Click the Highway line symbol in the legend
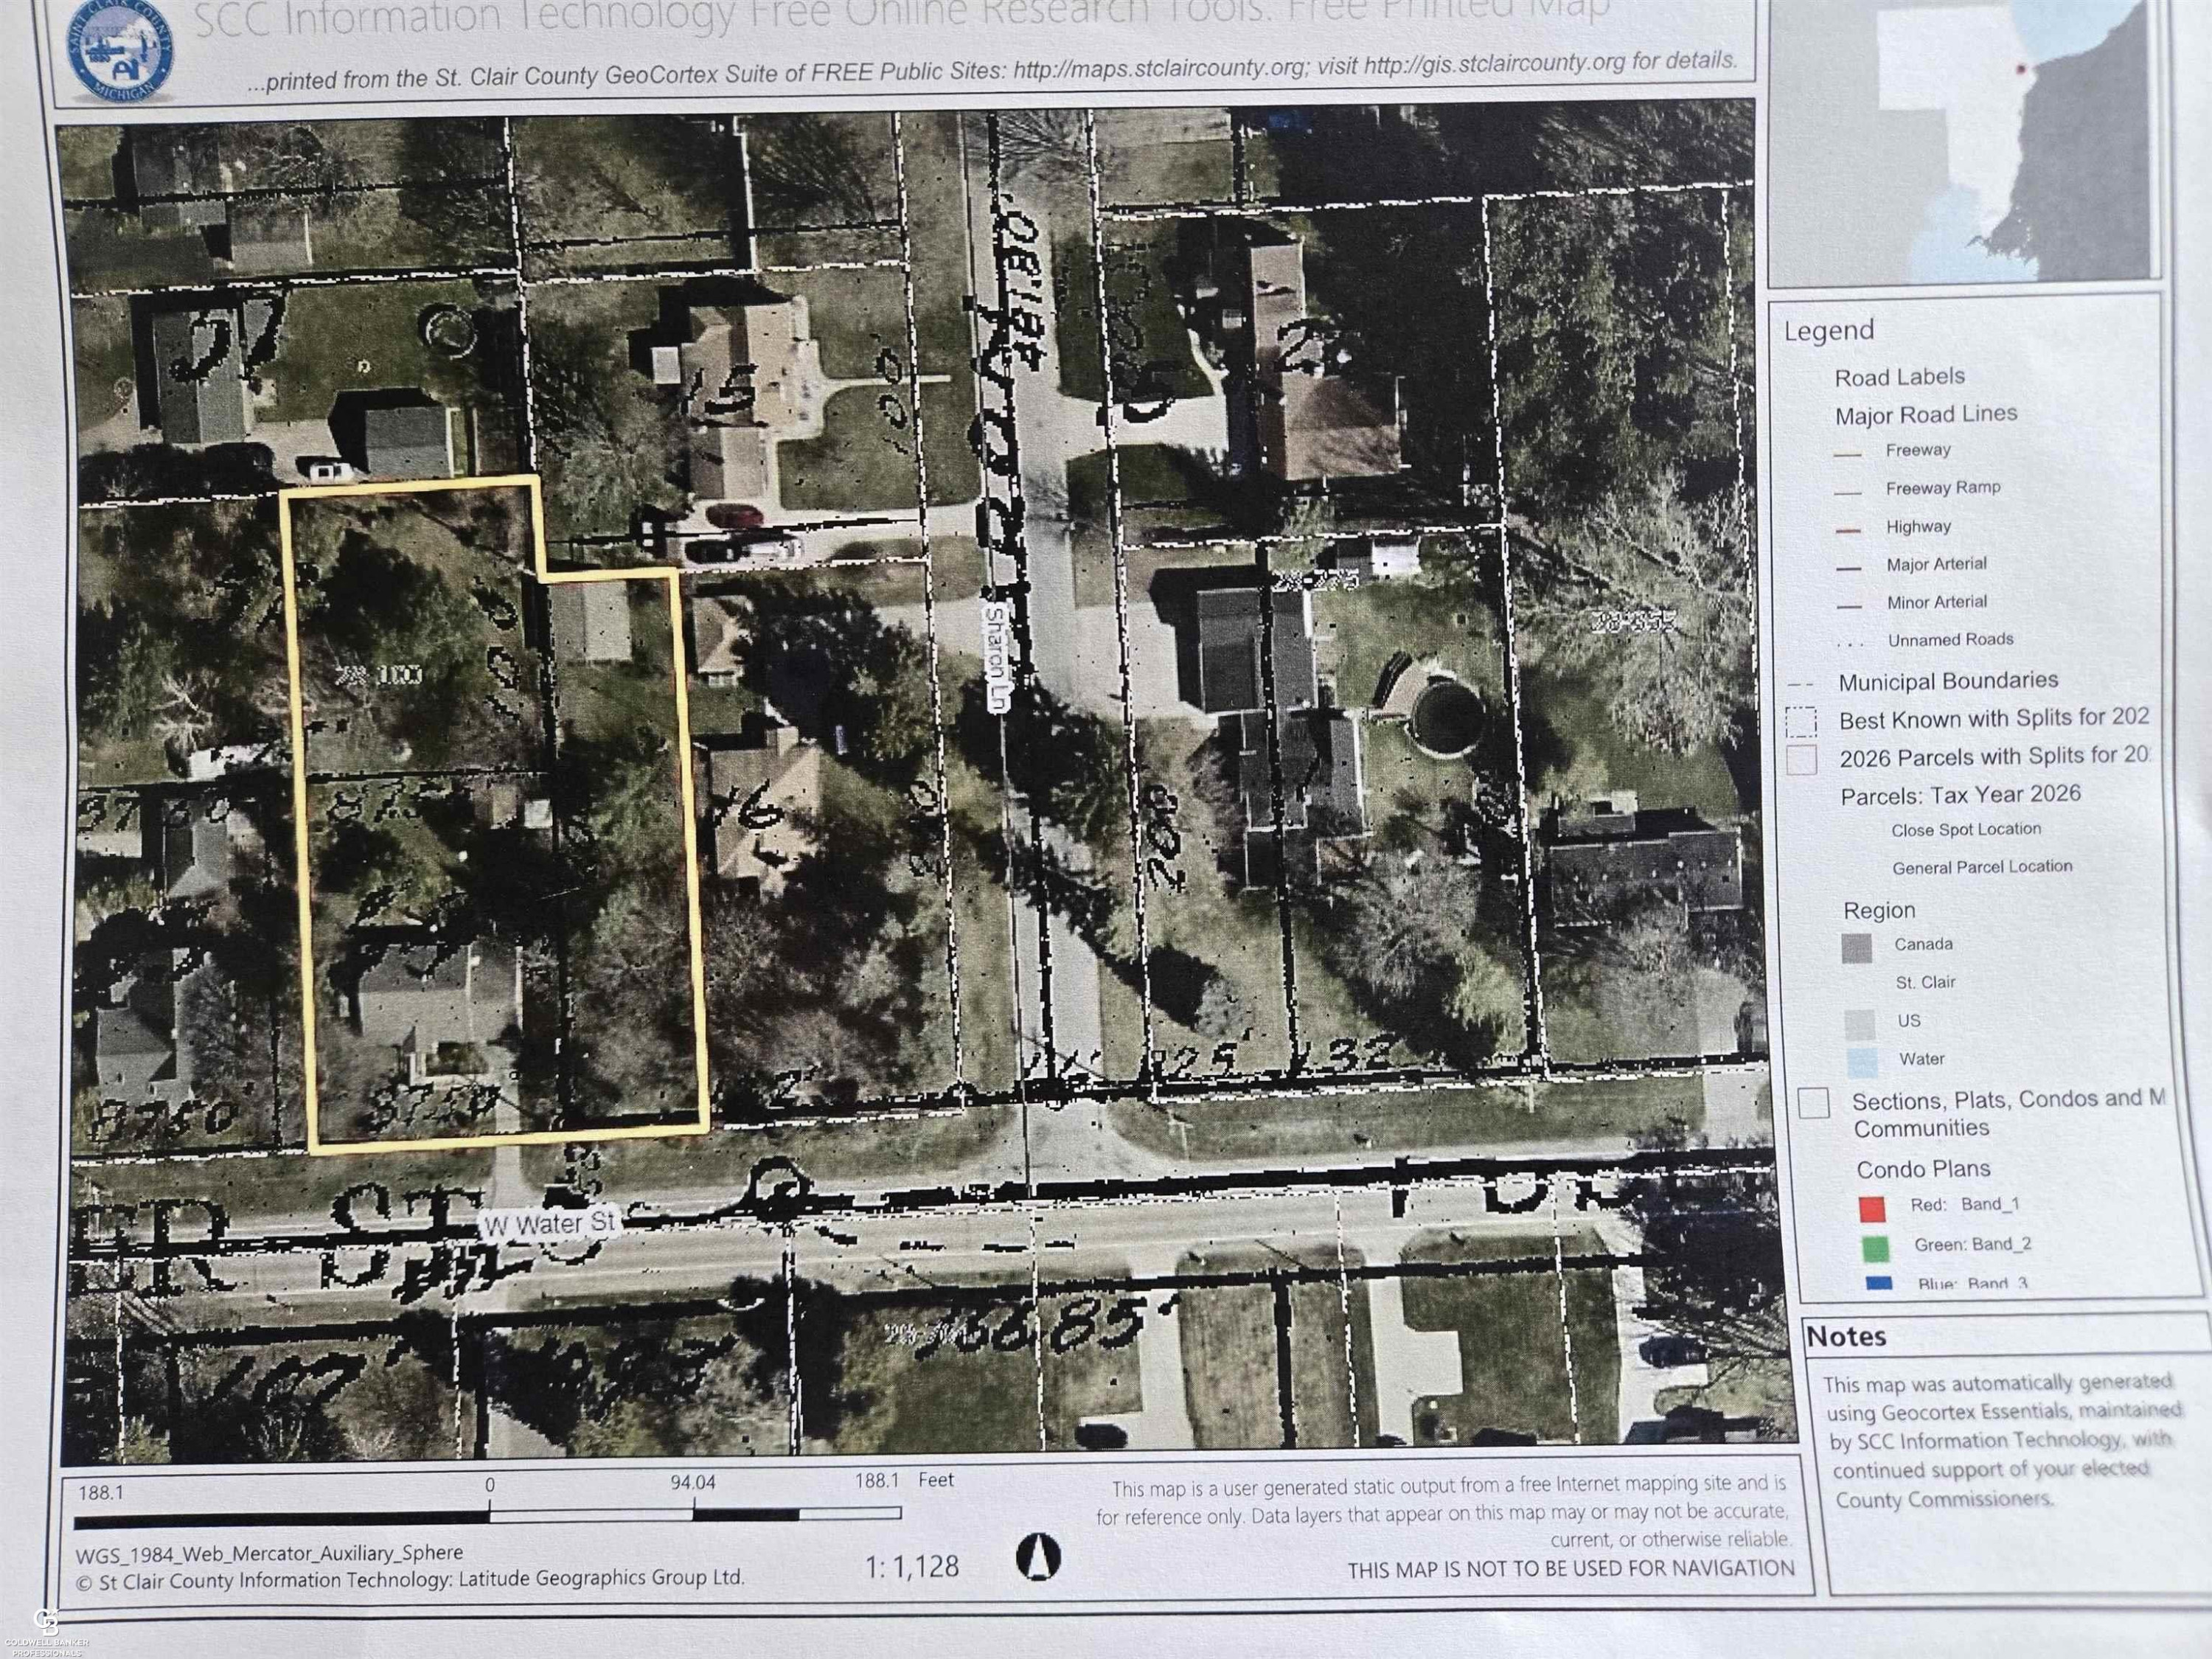The image size is (2212, 1659). 1848,530
